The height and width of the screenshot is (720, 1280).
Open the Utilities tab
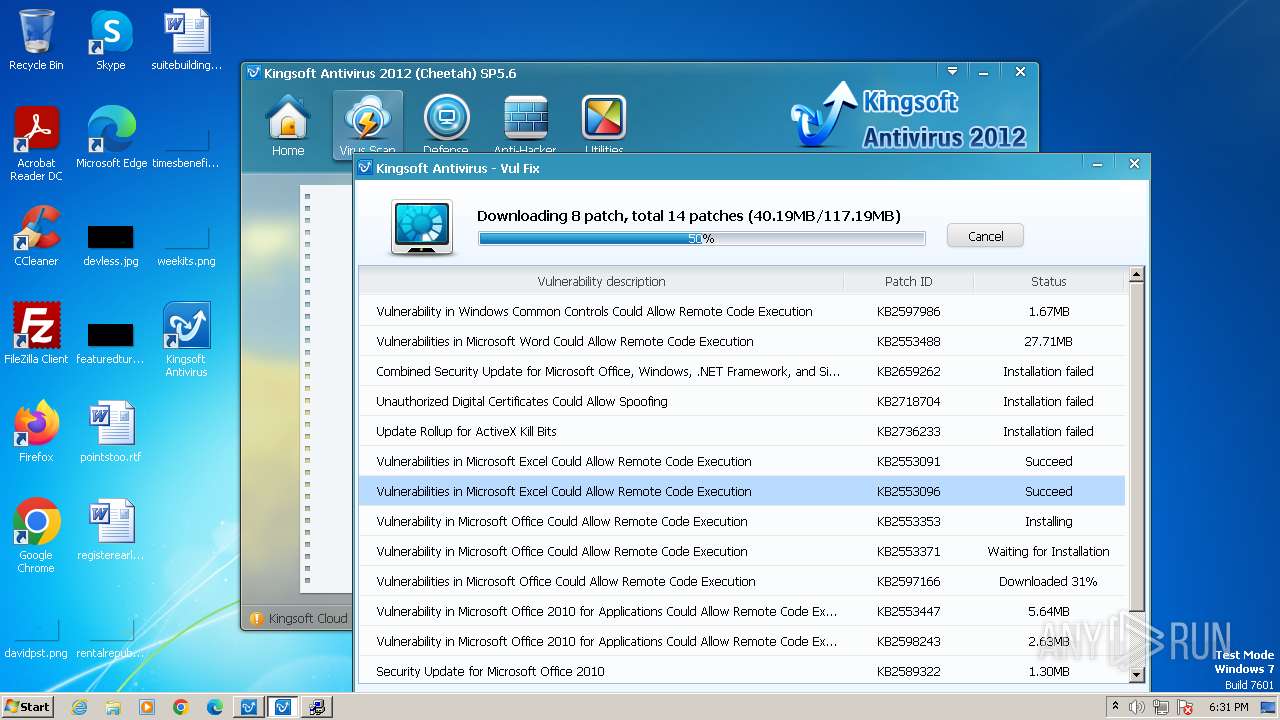coord(604,125)
